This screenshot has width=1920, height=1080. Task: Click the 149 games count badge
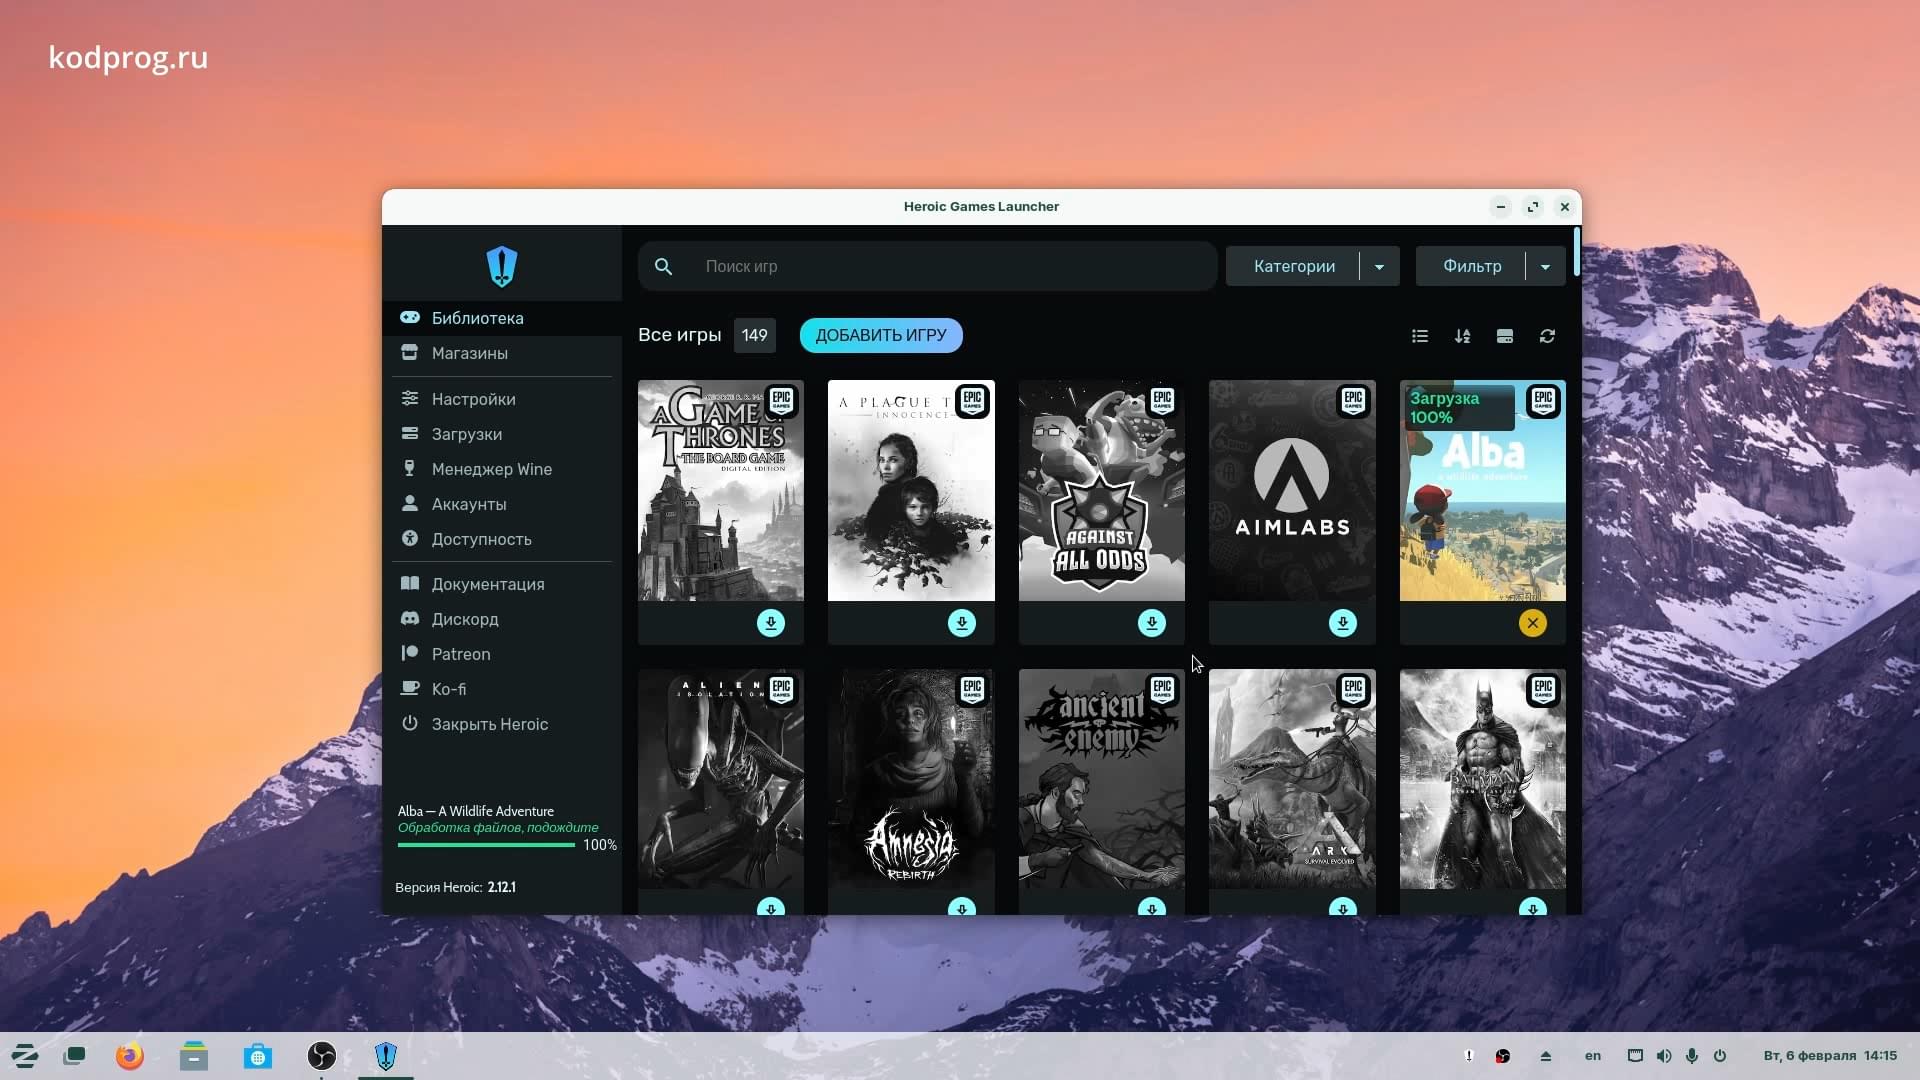click(755, 335)
